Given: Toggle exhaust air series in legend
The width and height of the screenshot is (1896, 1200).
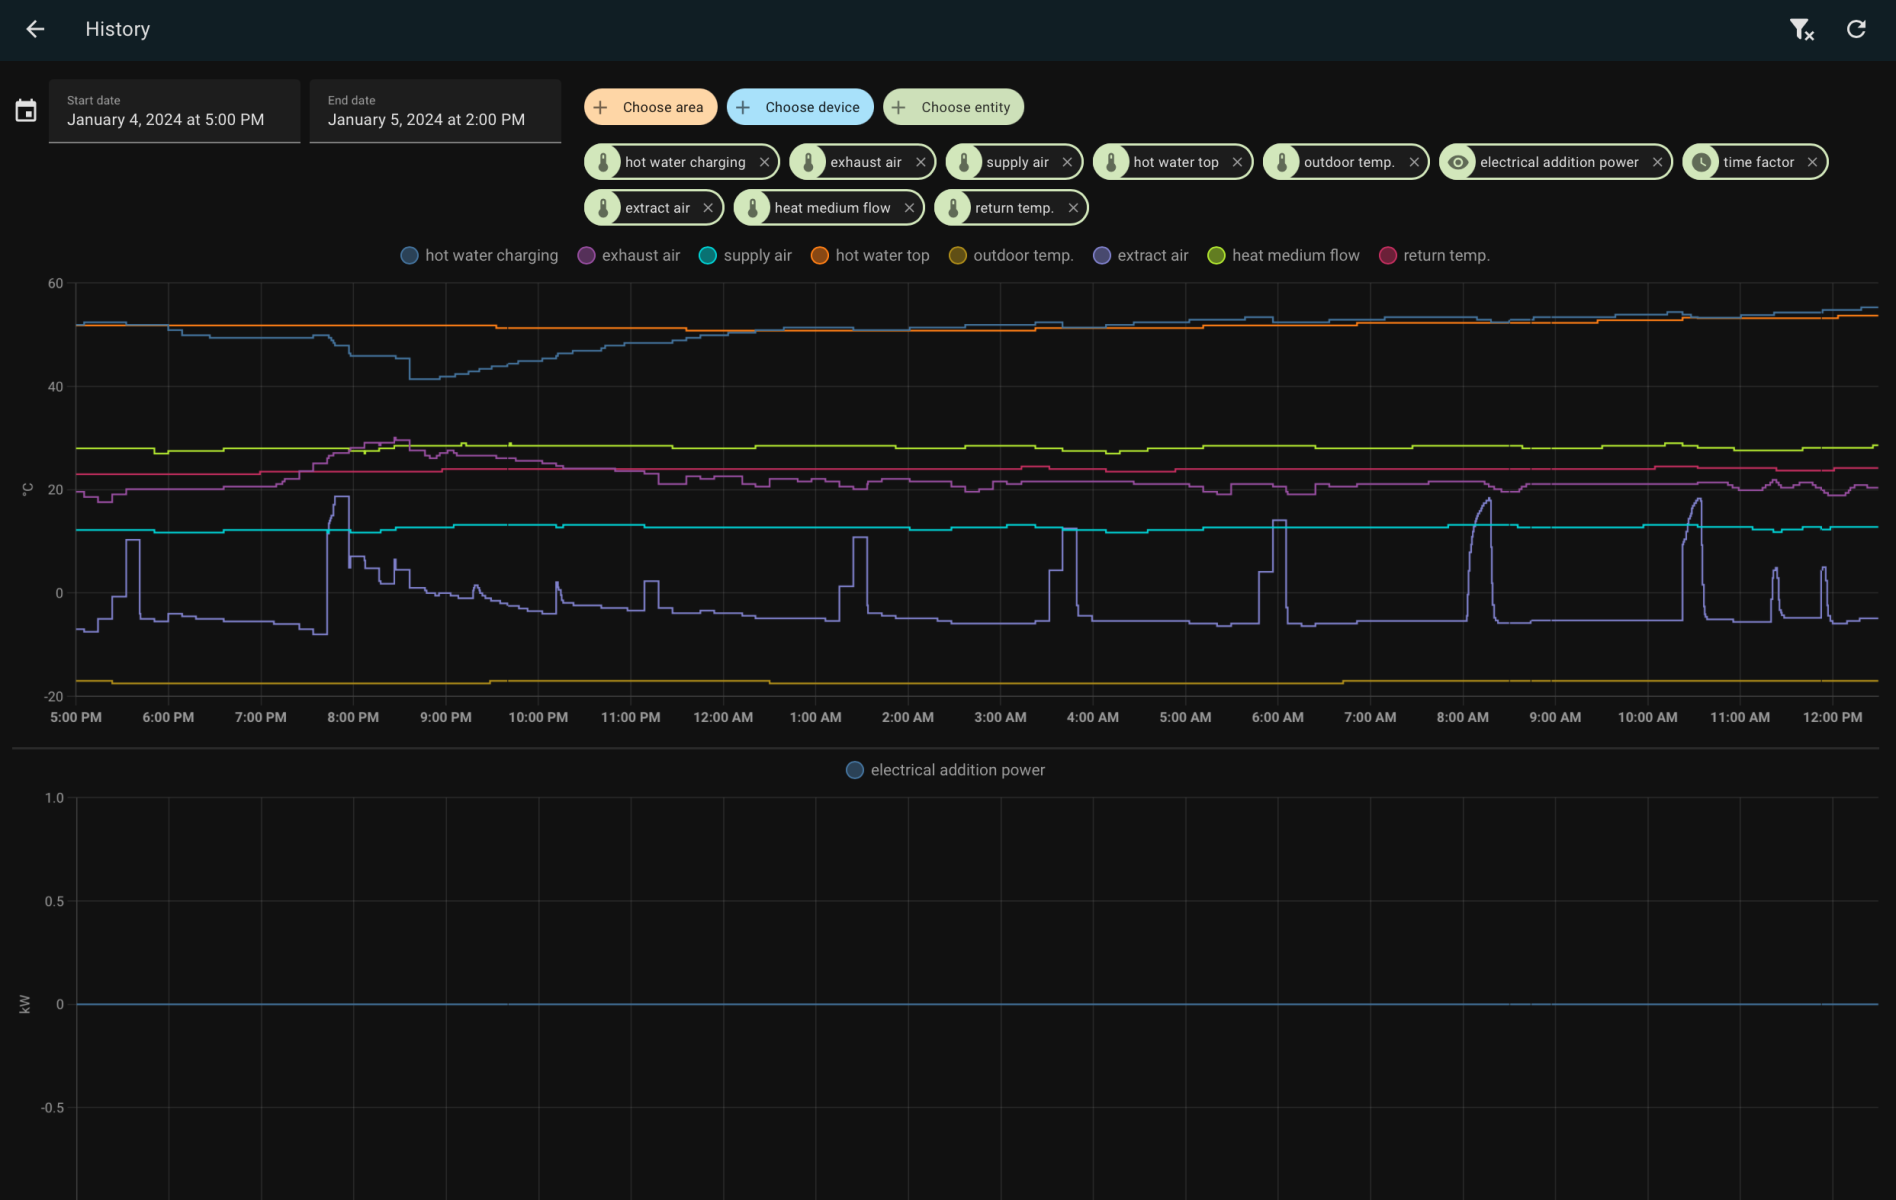Looking at the screenshot, I should (x=629, y=255).
